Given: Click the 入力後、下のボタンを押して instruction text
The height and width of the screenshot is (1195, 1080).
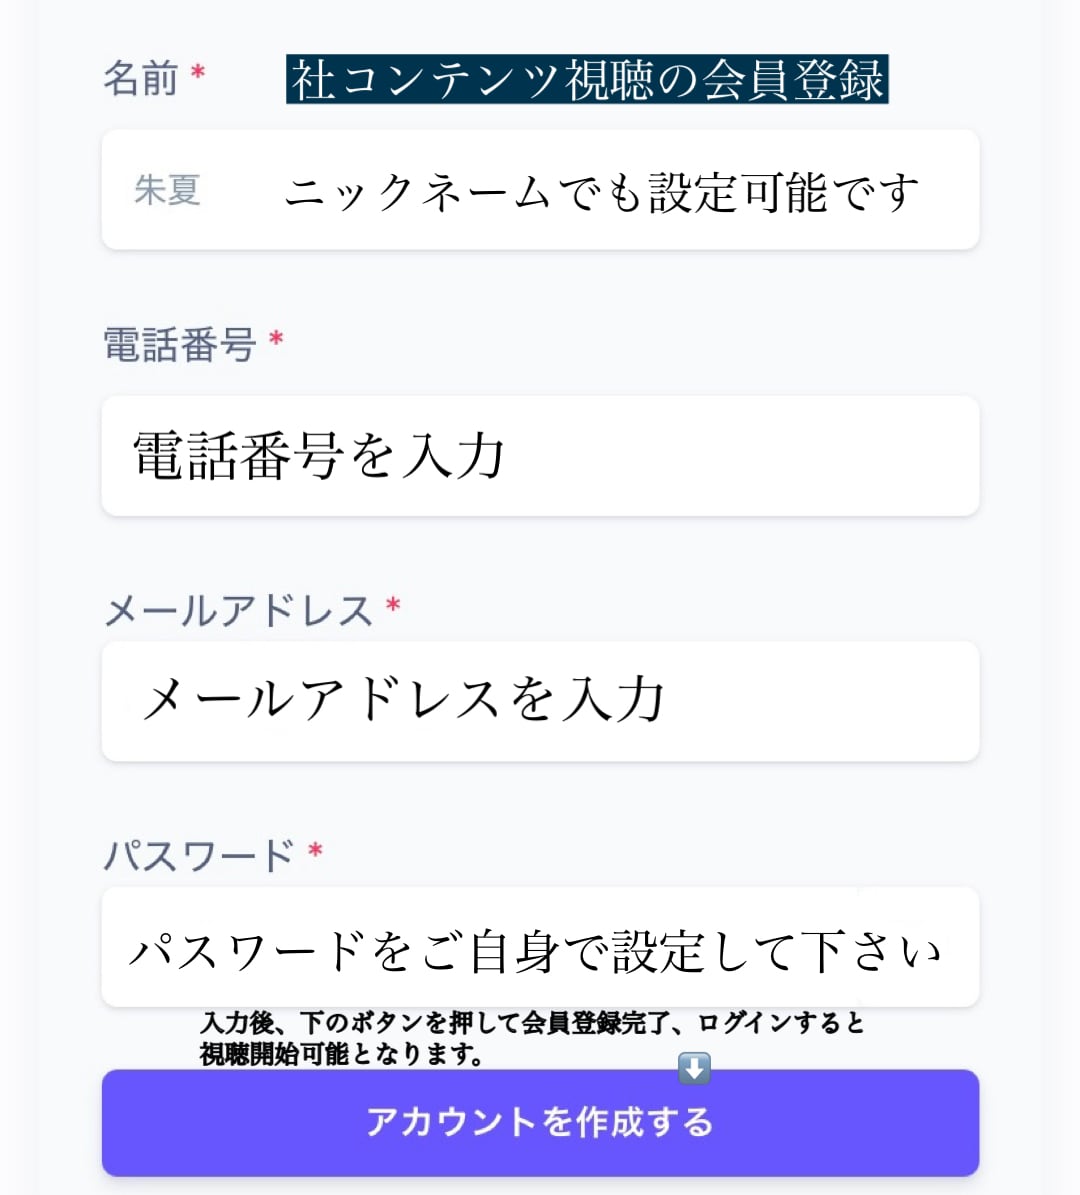Looking at the screenshot, I should coord(532,1037).
